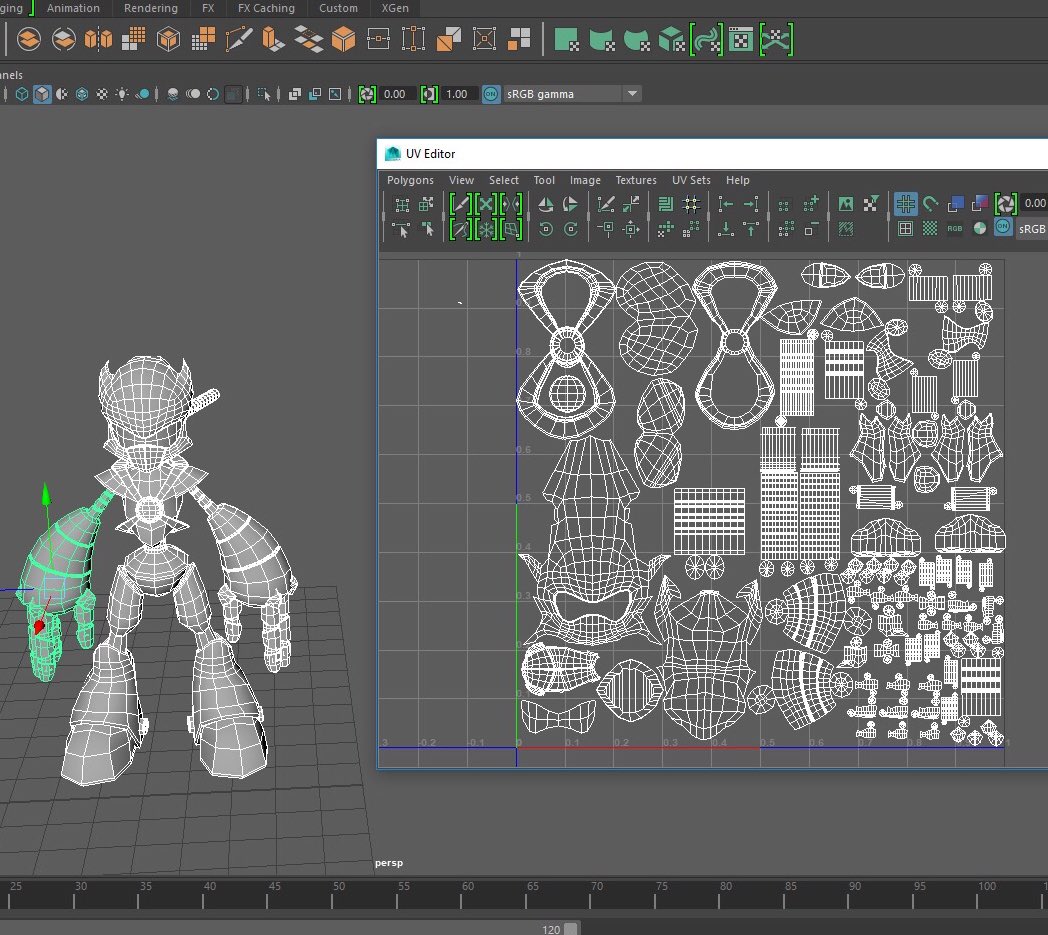Click the Planar mapping shelf icon
Viewport: 1048px width, 935px height.
(x=567, y=39)
